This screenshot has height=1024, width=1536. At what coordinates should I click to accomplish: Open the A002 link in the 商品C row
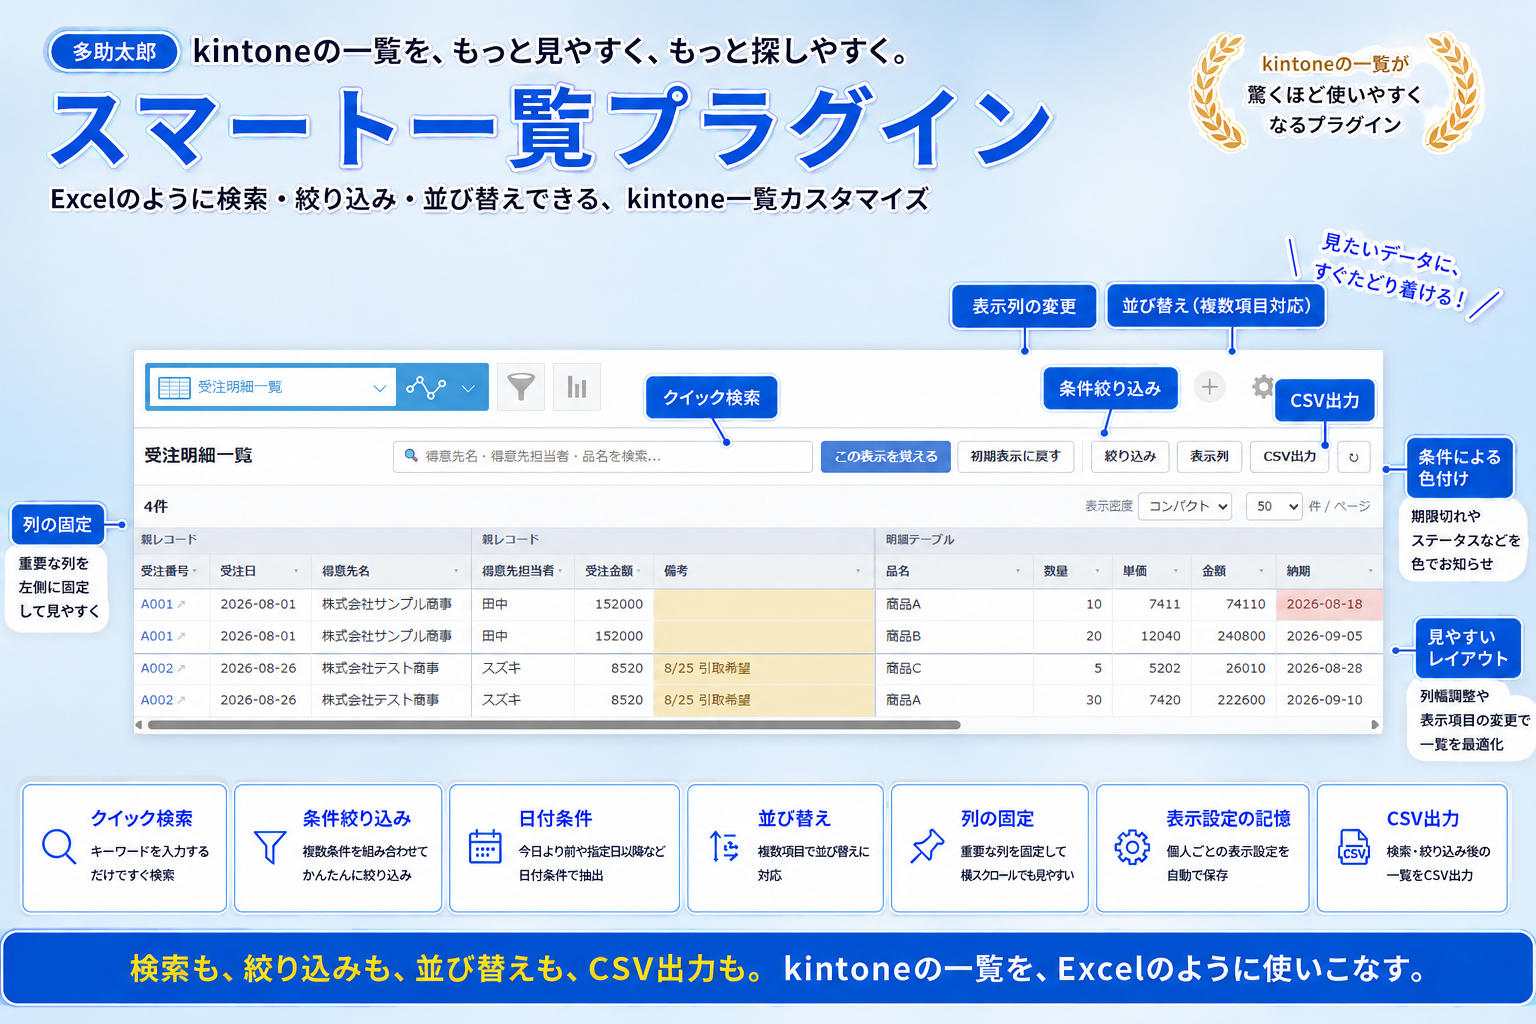(157, 668)
